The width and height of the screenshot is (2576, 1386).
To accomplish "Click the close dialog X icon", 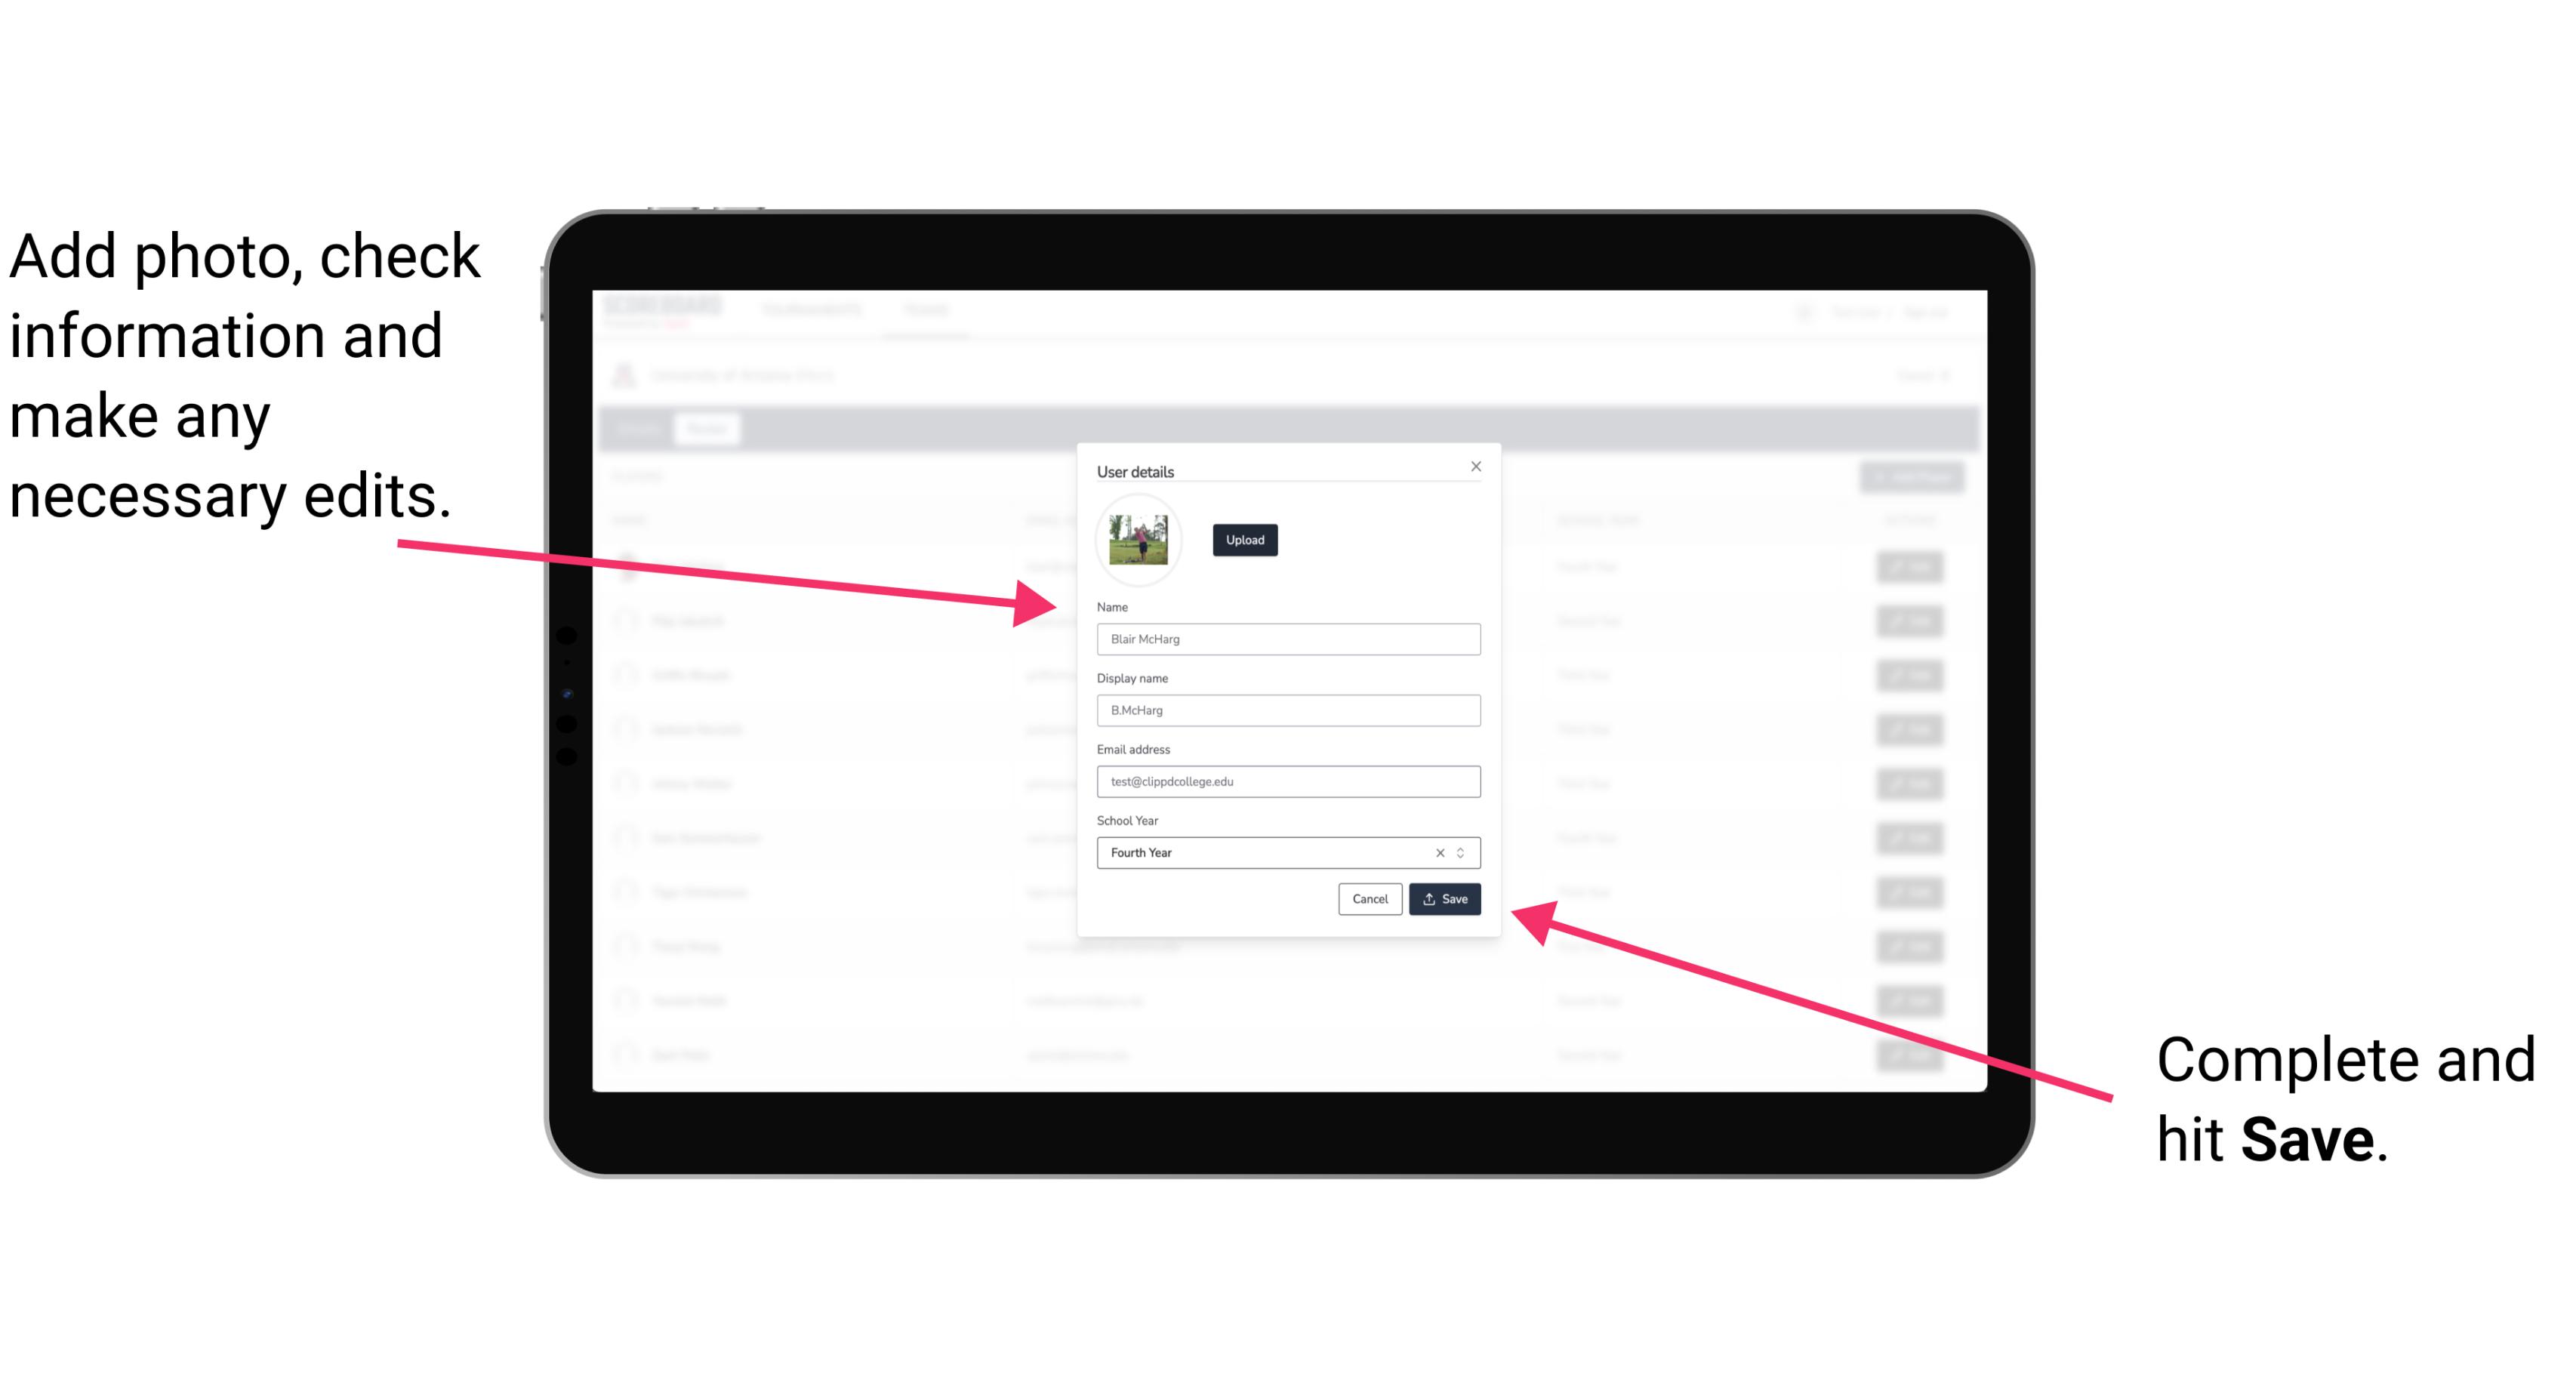I will pyautogui.click(x=1477, y=466).
